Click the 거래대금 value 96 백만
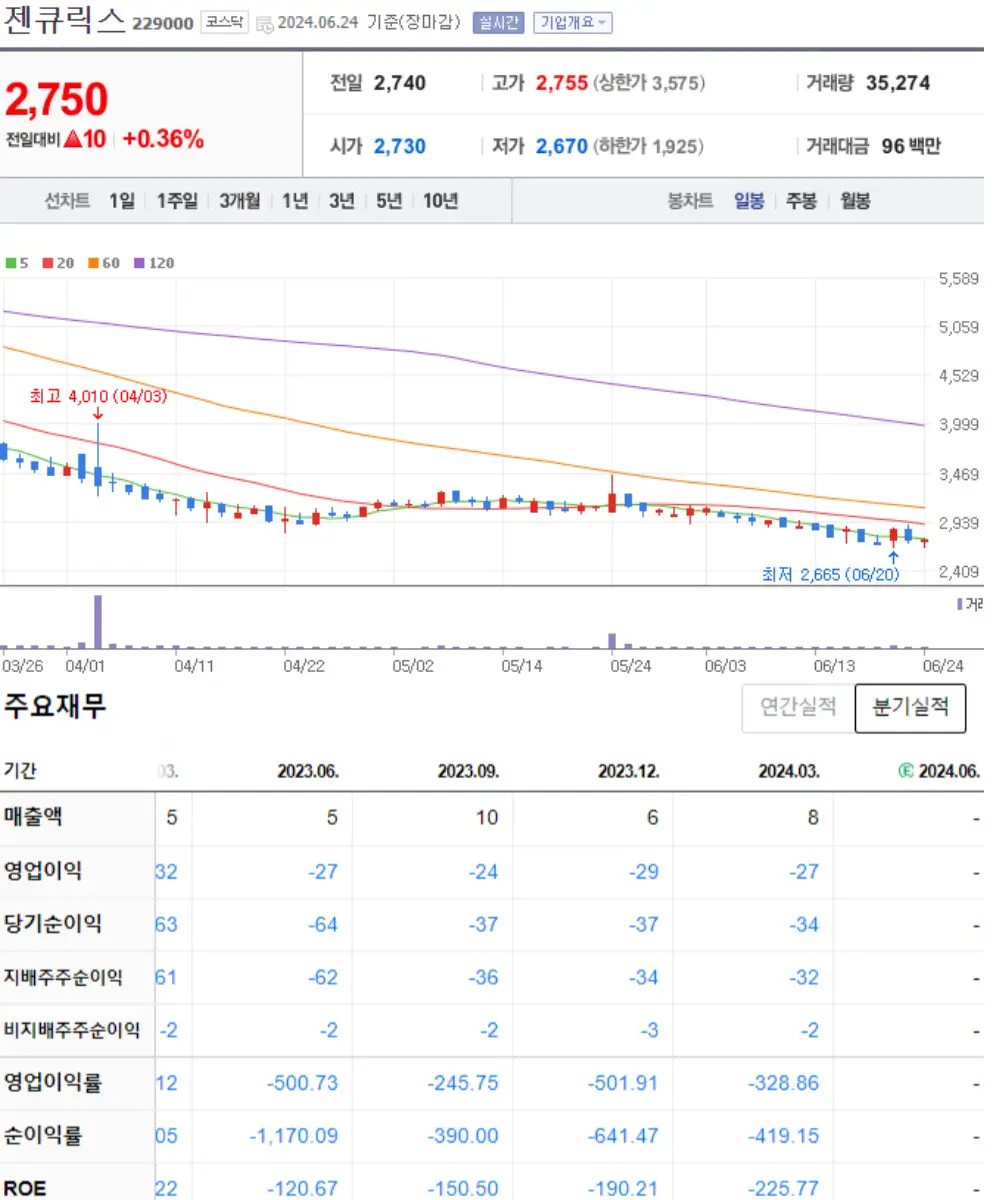1000x1200 pixels. click(x=911, y=146)
